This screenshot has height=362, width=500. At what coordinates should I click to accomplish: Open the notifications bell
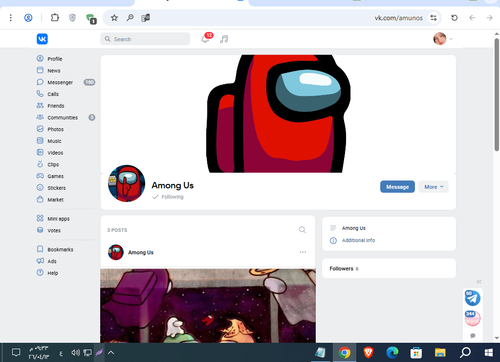click(205, 39)
